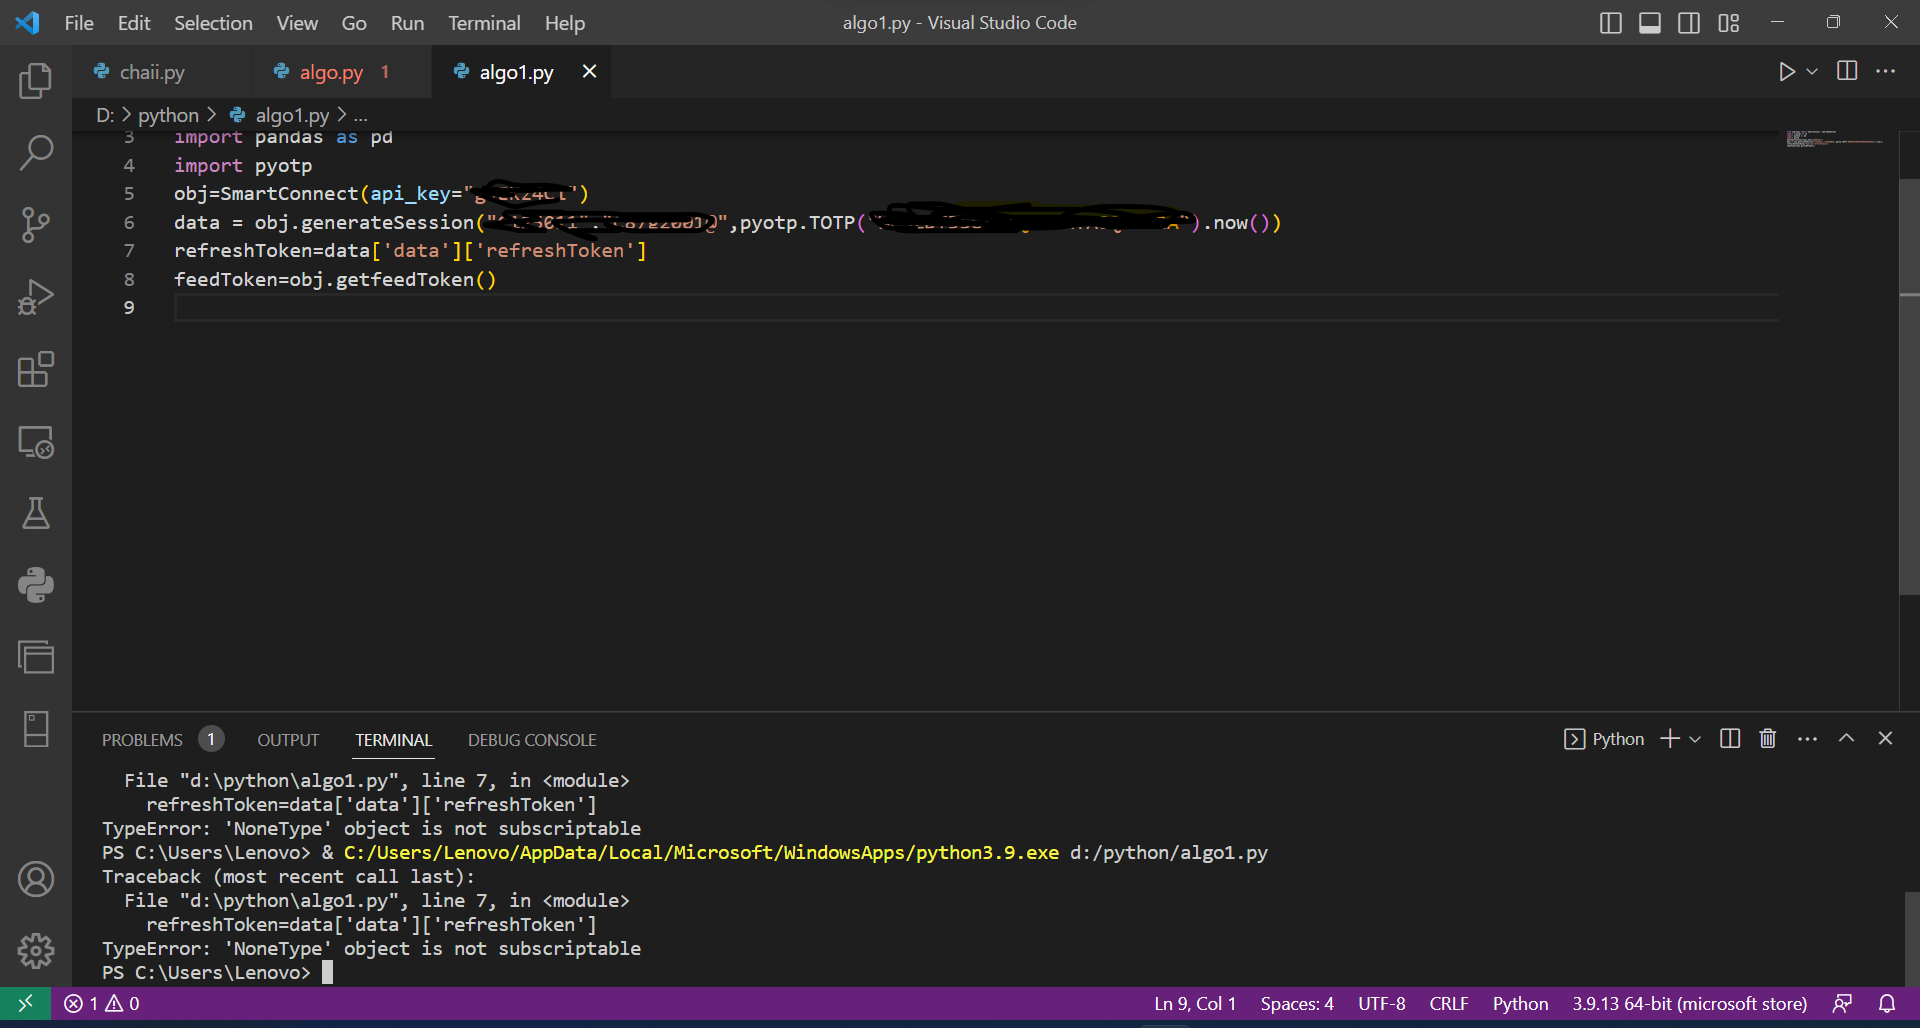Open the Explorer view in activity bar

click(x=36, y=80)
